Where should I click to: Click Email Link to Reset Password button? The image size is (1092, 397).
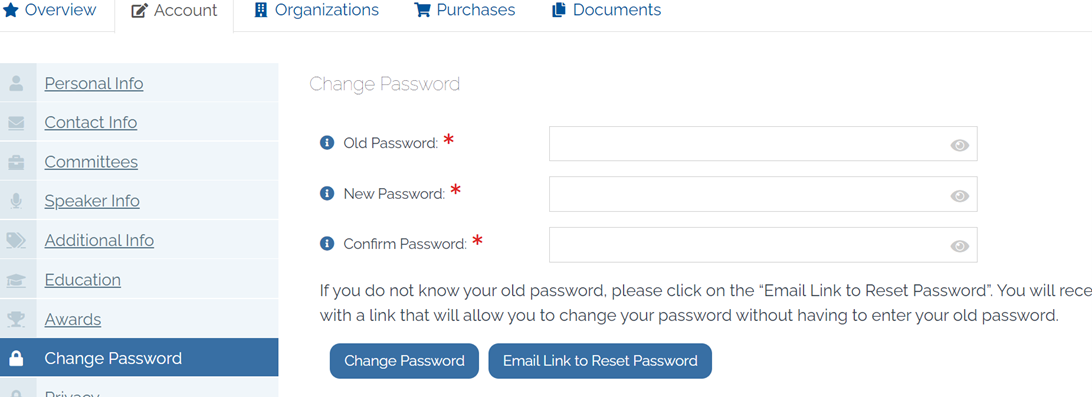click(x=600, y=361)
